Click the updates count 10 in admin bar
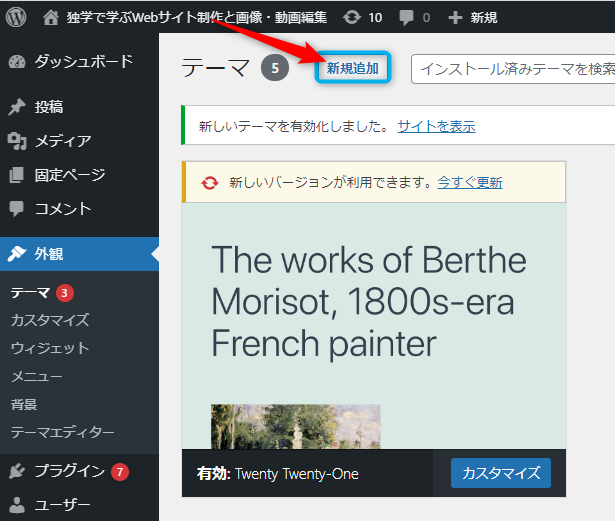The image size is (615, 521). [x=375, y=18]
